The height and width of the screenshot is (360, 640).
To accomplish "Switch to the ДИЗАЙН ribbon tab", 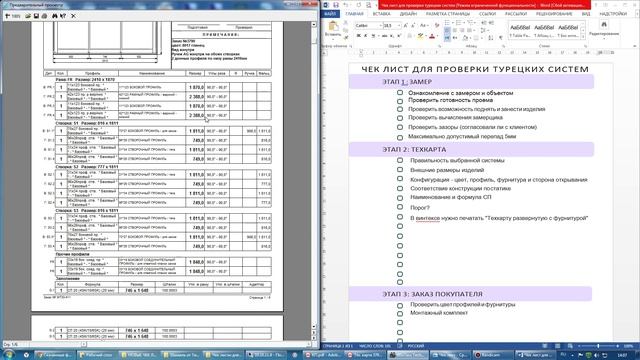I will (x=408, y=14).
